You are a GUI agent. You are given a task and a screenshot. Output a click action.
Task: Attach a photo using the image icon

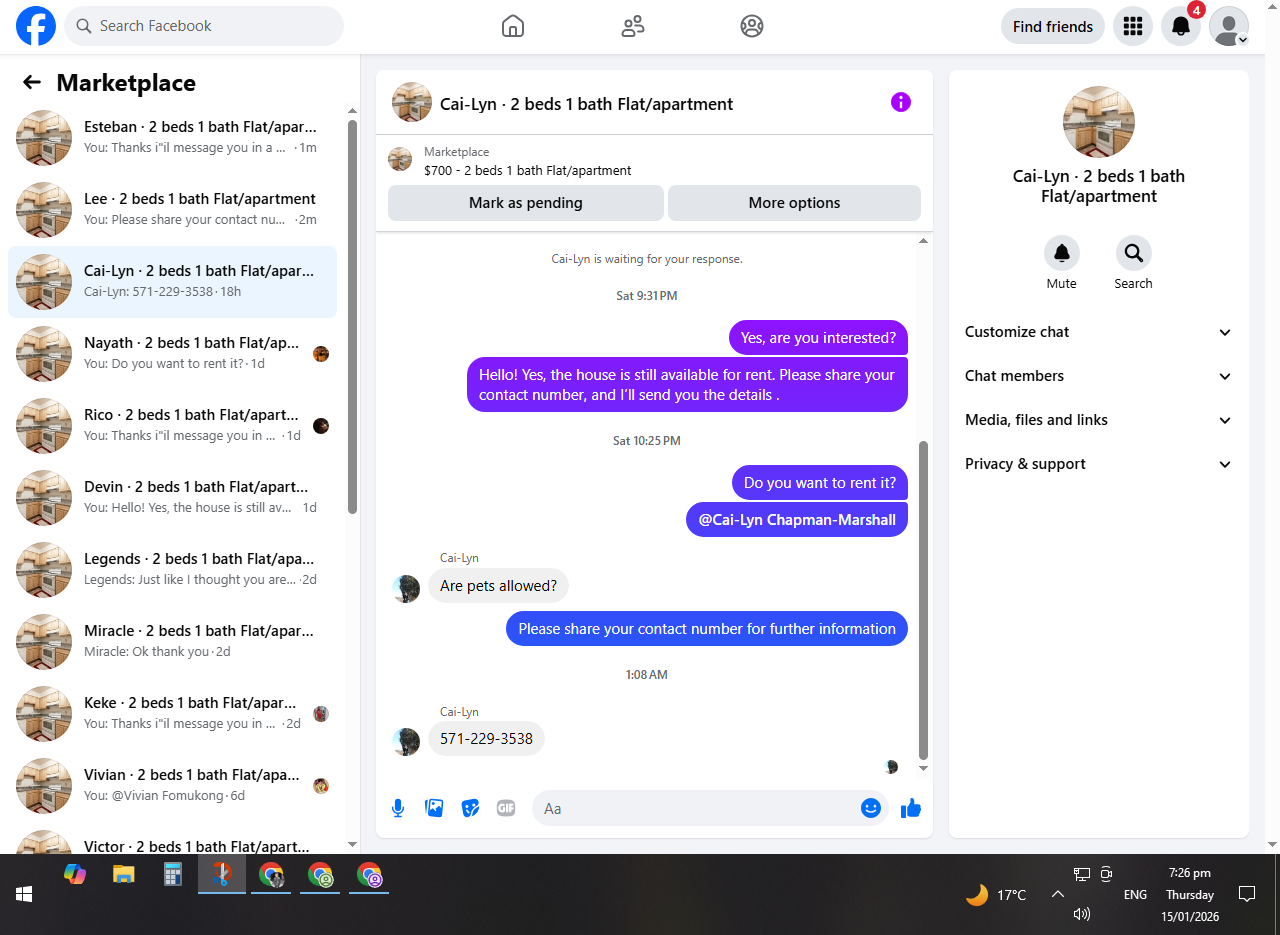coord(434,808)
